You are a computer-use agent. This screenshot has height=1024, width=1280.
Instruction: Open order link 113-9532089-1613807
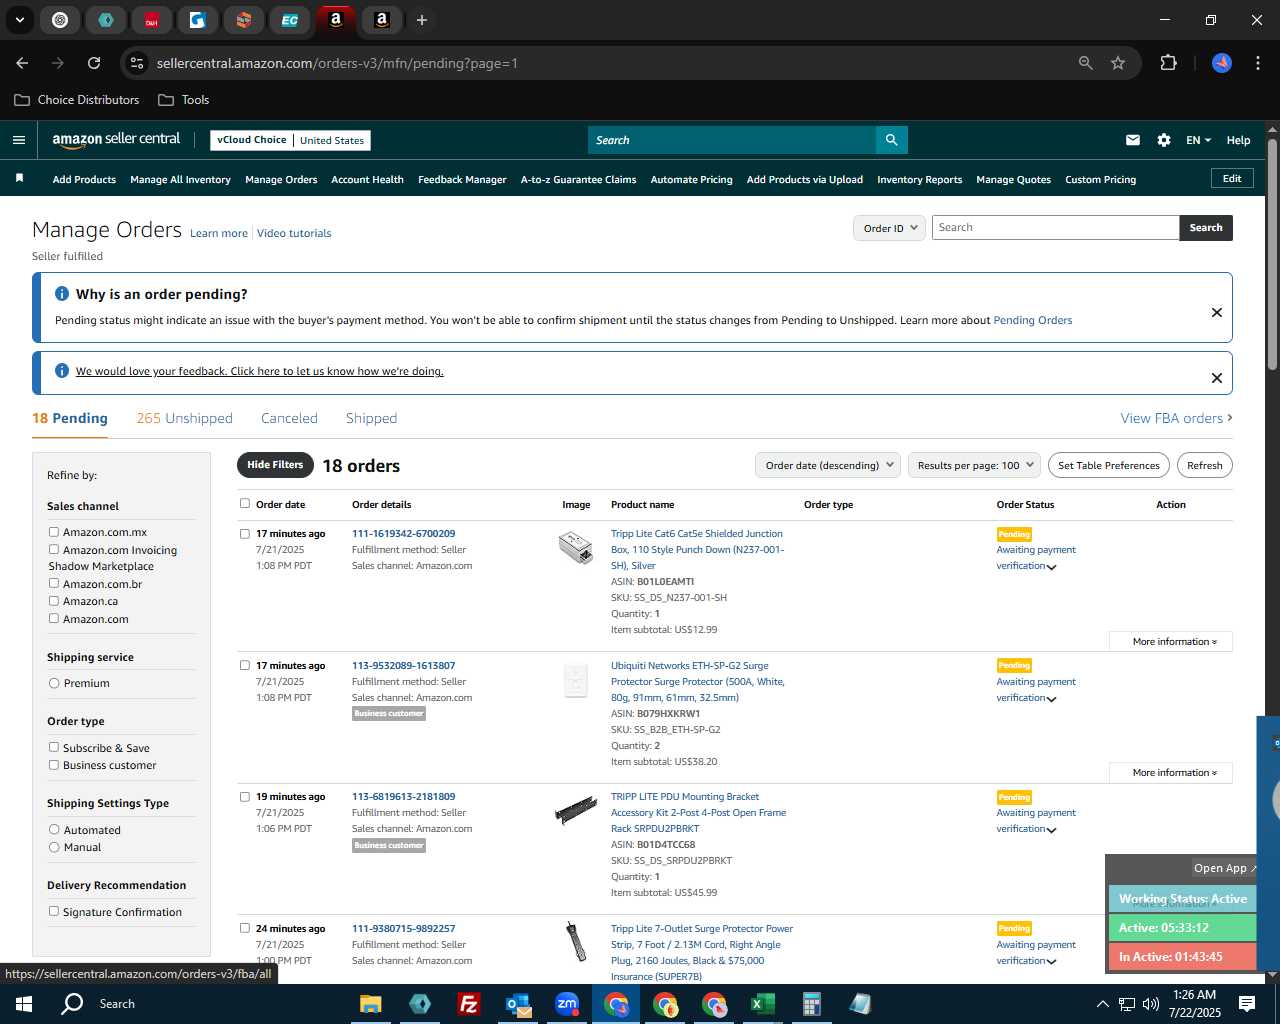pyautogui.click(x=403, y=665)
